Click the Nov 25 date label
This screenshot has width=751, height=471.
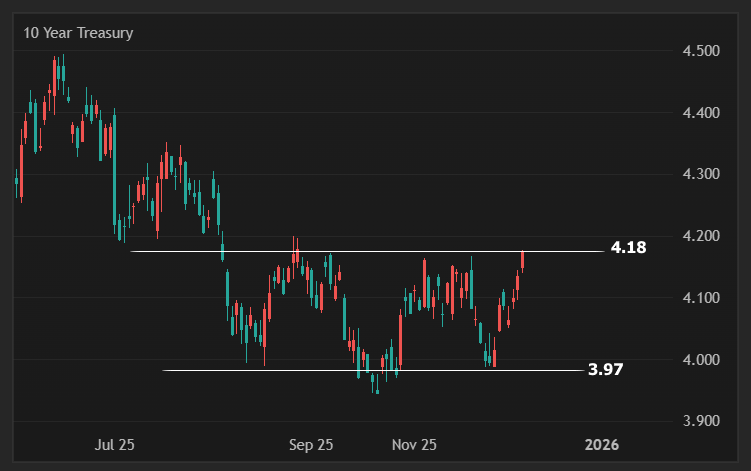[414, 444]
